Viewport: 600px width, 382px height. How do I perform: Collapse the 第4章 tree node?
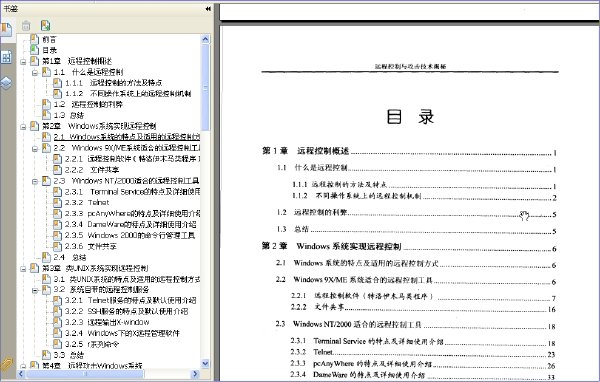point(23,366)
